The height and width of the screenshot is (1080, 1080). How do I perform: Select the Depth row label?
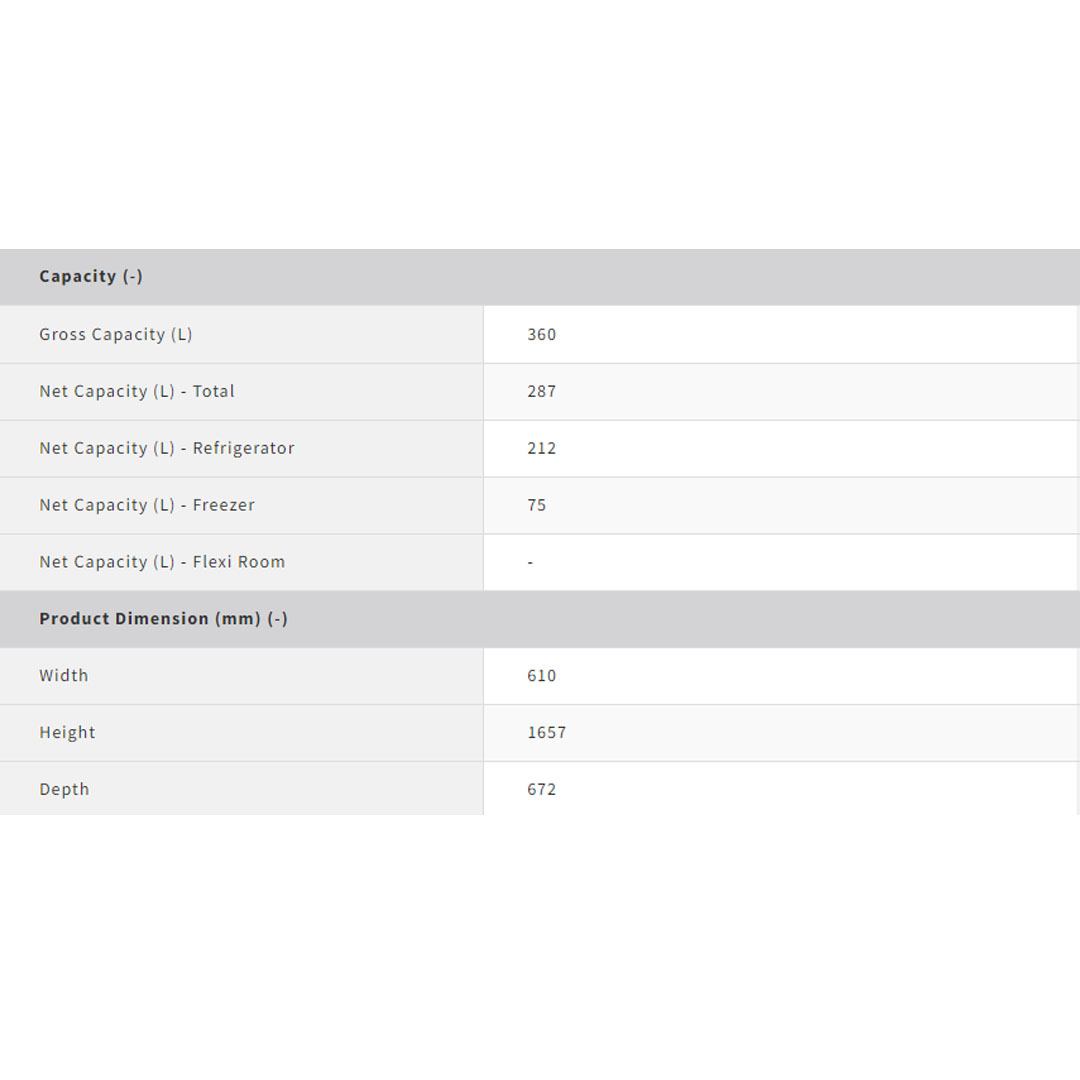tap(64, 790)
